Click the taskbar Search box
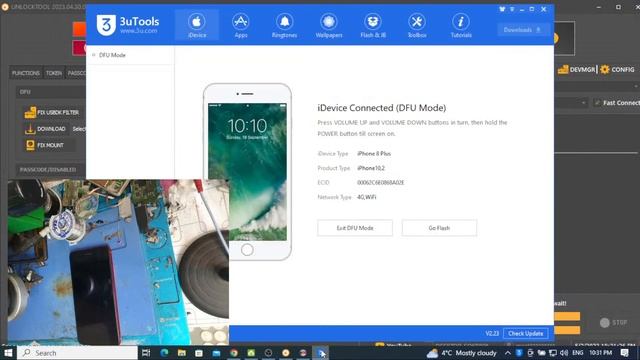 (78, 353)
